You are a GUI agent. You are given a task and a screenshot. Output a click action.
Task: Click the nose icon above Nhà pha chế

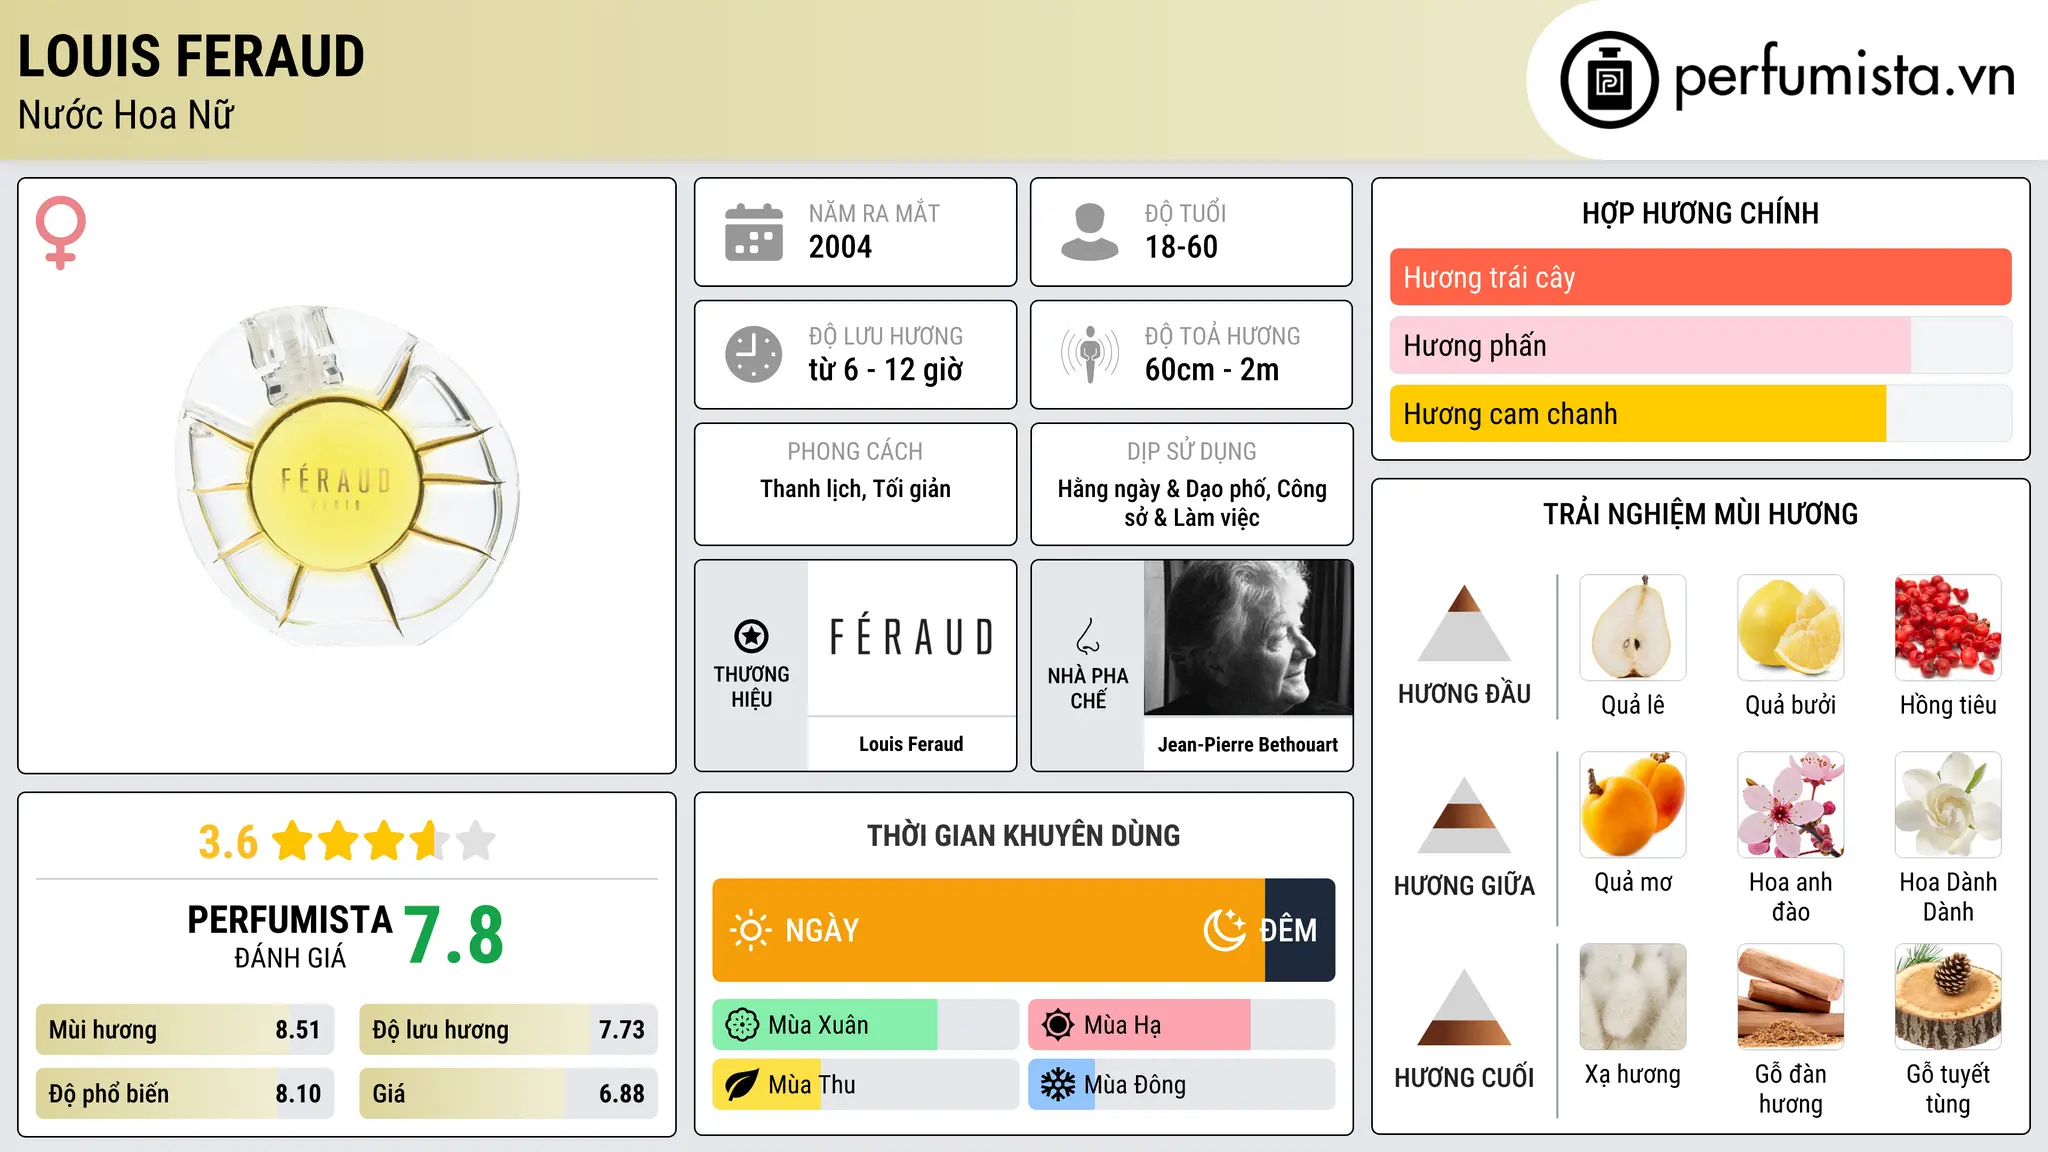[x=1088, y=636]
